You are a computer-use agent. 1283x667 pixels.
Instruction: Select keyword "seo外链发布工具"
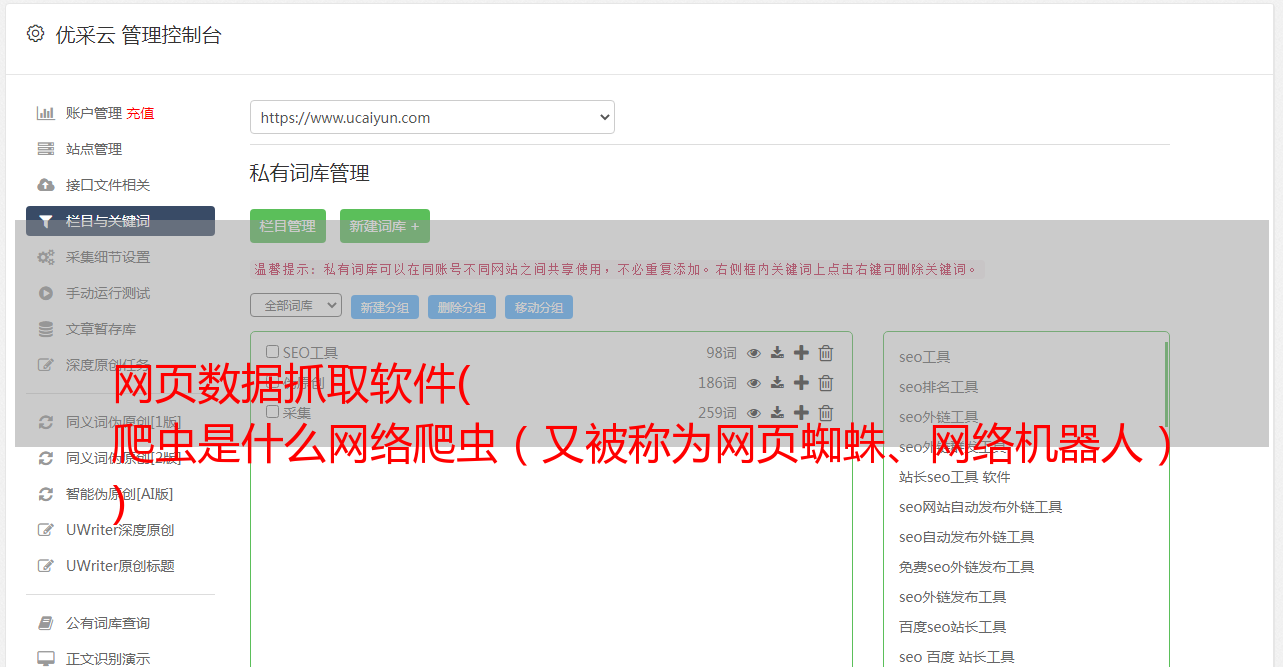coord(953,597)
